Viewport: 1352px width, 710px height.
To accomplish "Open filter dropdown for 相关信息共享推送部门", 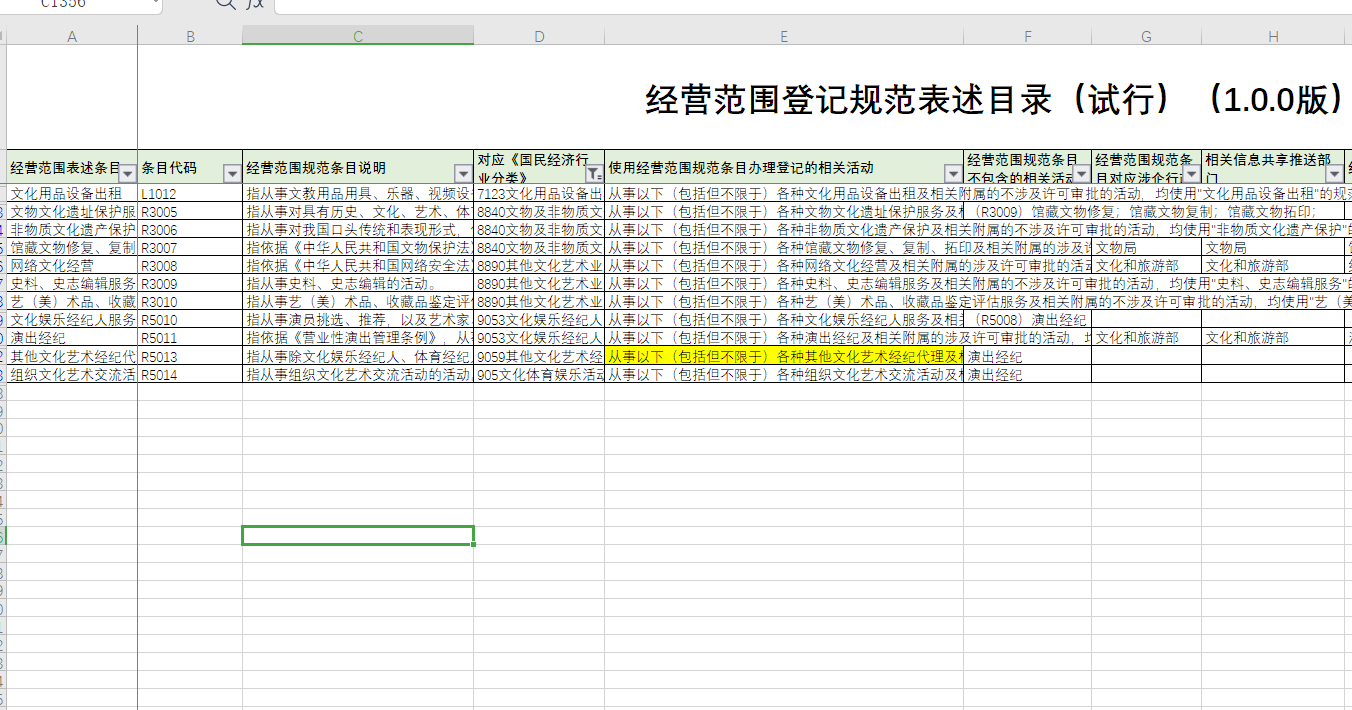I will point(1334,174).
